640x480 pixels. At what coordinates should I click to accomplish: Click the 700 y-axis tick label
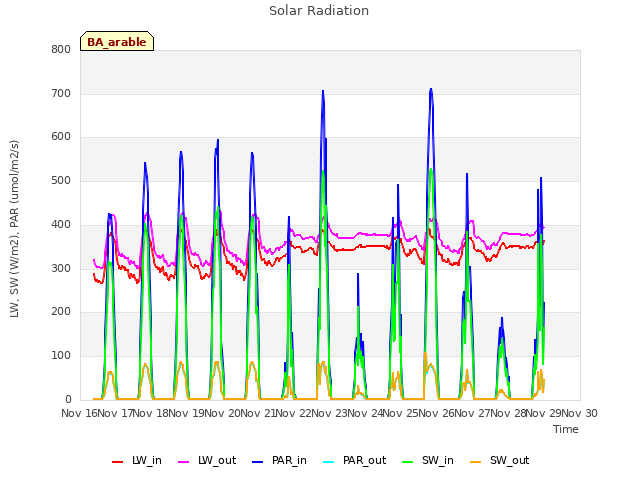click(61, 93)
